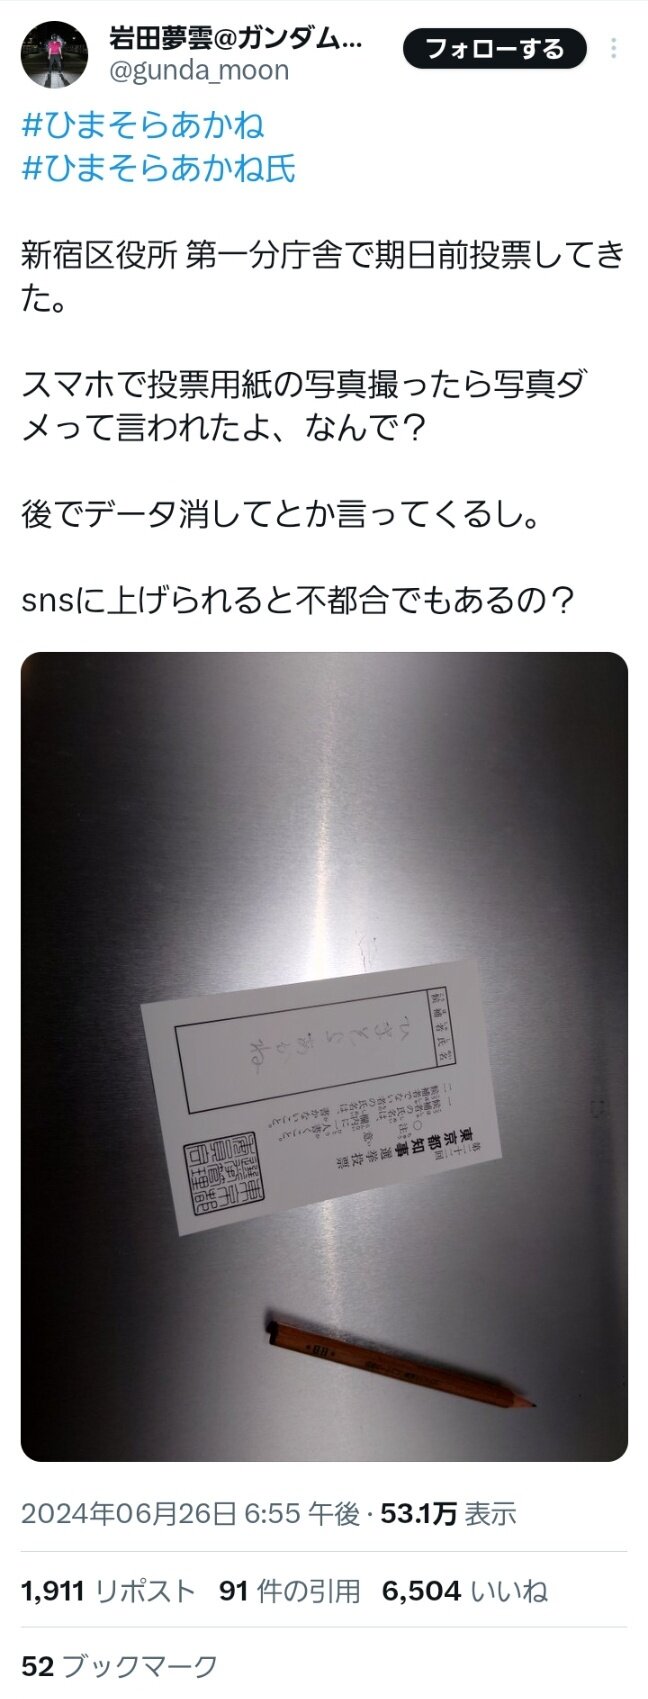Open the profile avatar of gunda_moon
648x1699 pixels.
pyautogui.click(x=54, y=54)
